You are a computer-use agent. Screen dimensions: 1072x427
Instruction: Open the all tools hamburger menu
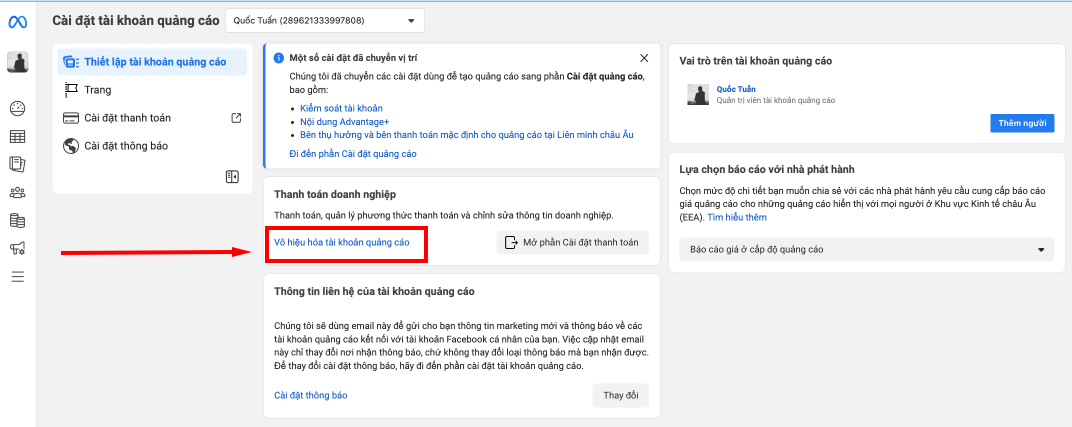[18, 277]
